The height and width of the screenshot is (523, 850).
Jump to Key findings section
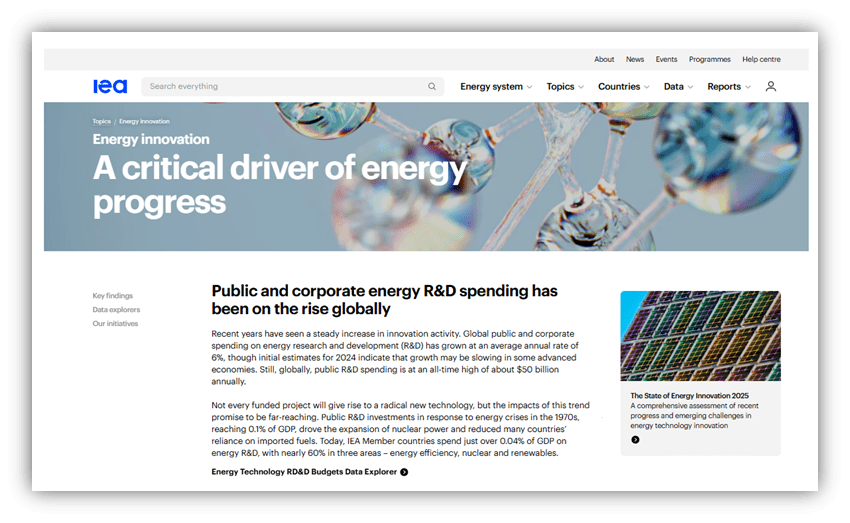(113, 296)
